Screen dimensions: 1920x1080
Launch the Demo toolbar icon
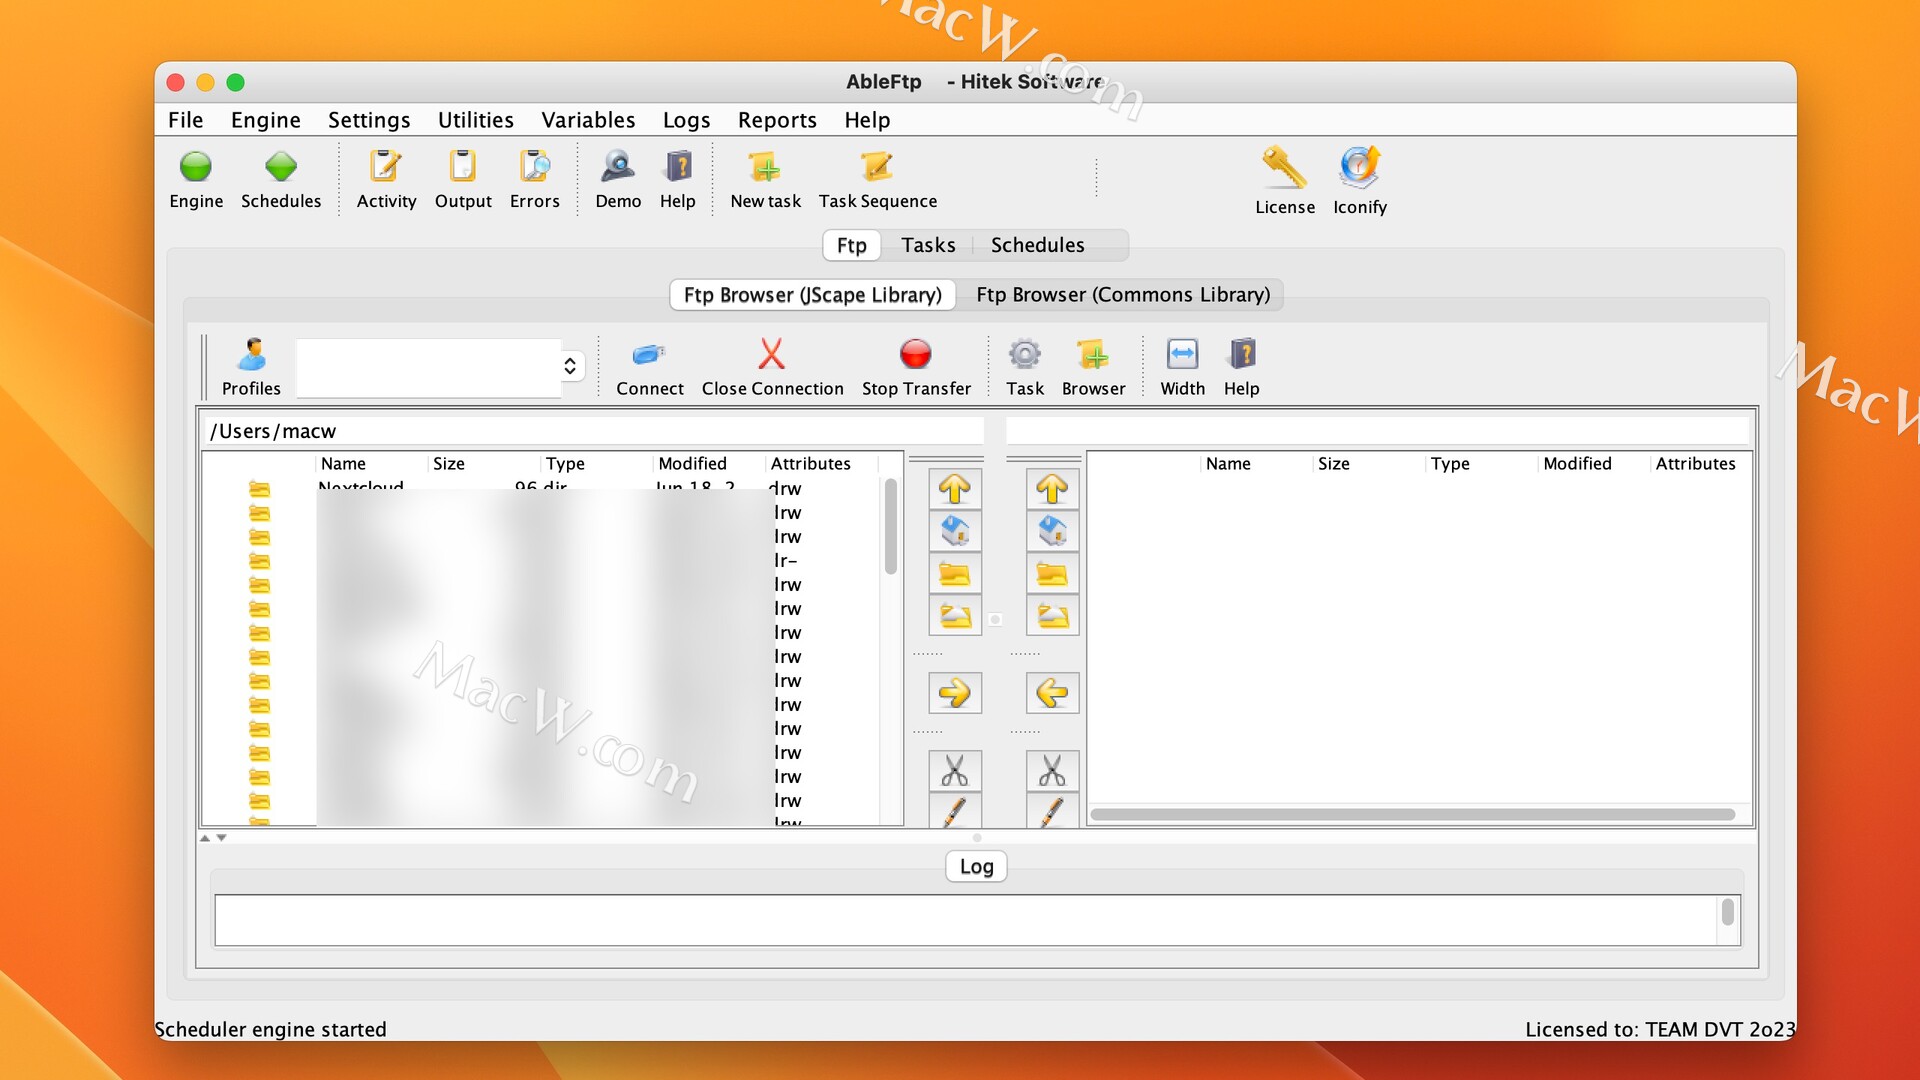point(618,167)
